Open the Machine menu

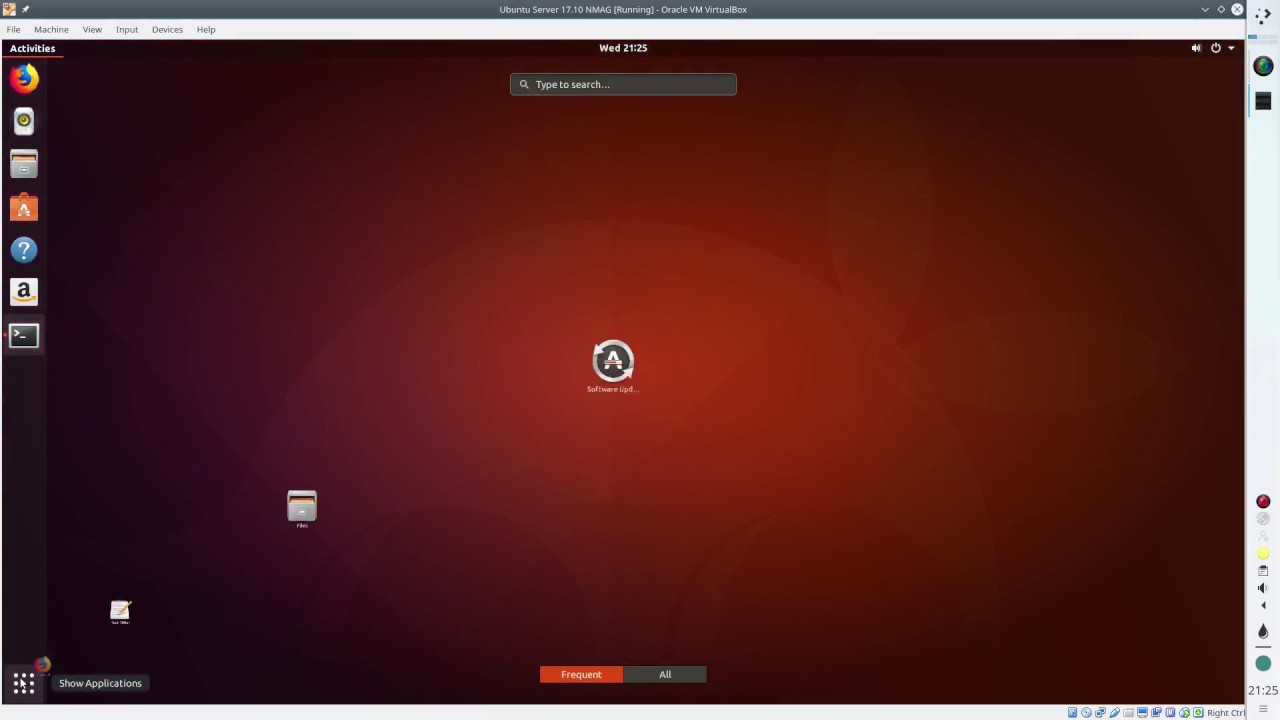coord(51,29)
